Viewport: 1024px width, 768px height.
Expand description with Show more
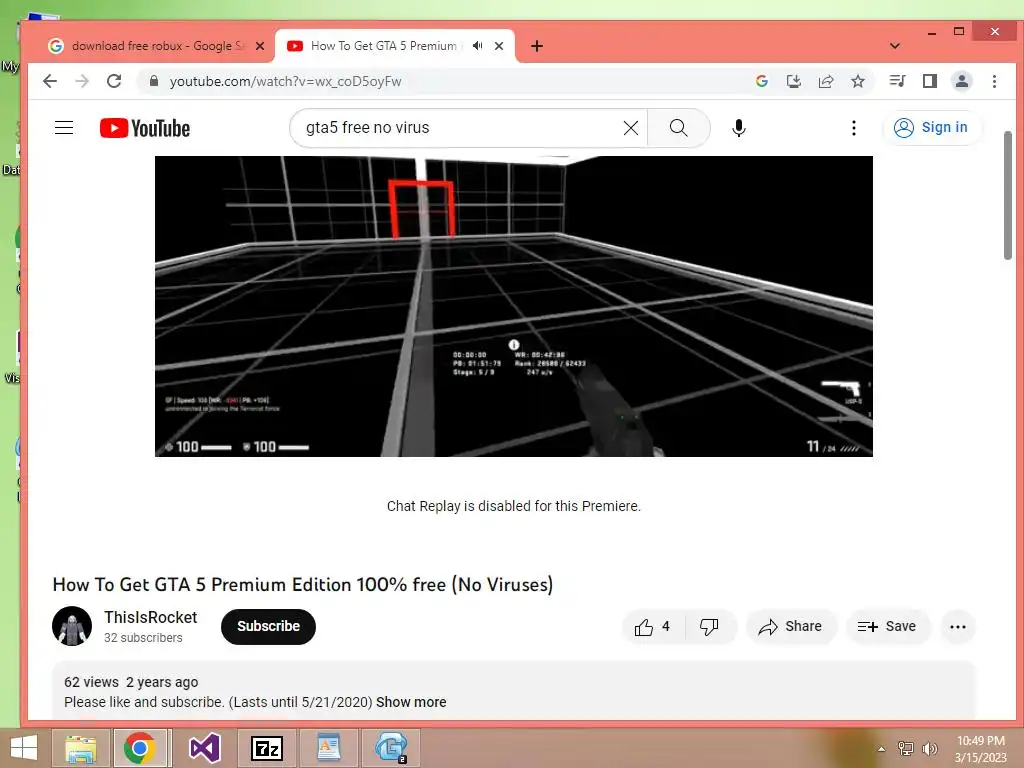(411, 702)
